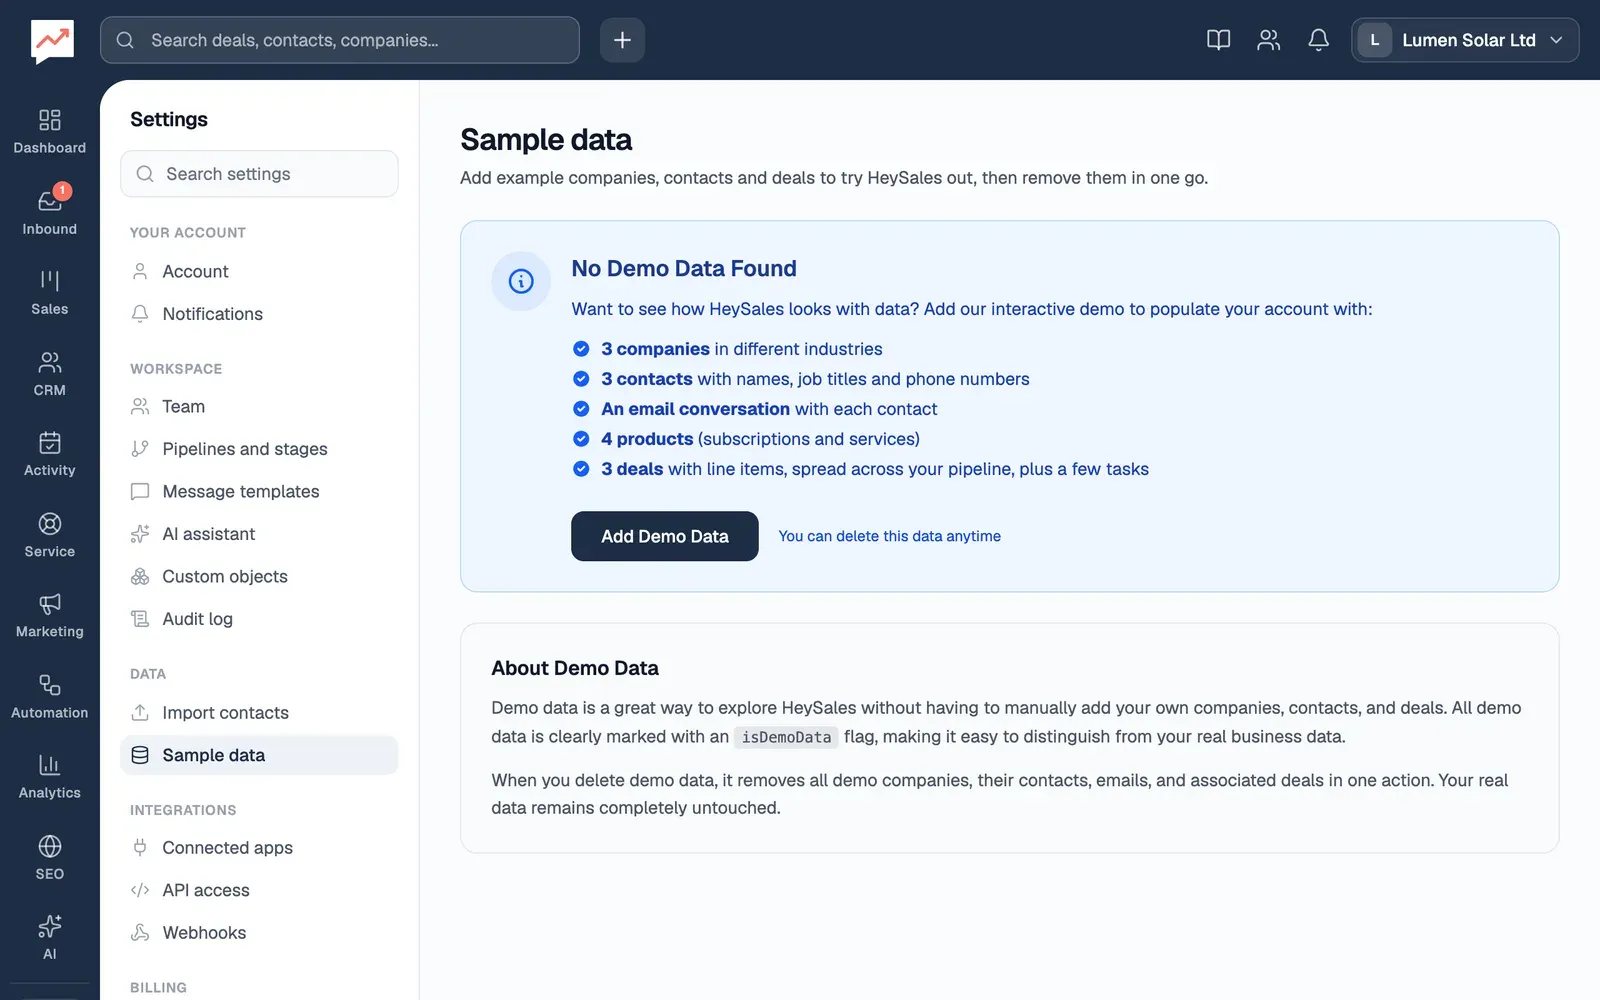Focus the global search deals field
This screenshot has height=1000, width=1600.
click(340, 40)
